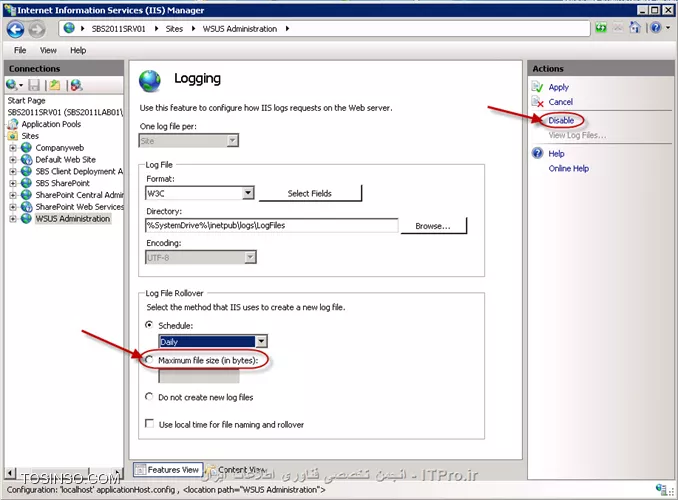678x500 pixels.
Task: Select Do not create new log files
Action: 149,397
